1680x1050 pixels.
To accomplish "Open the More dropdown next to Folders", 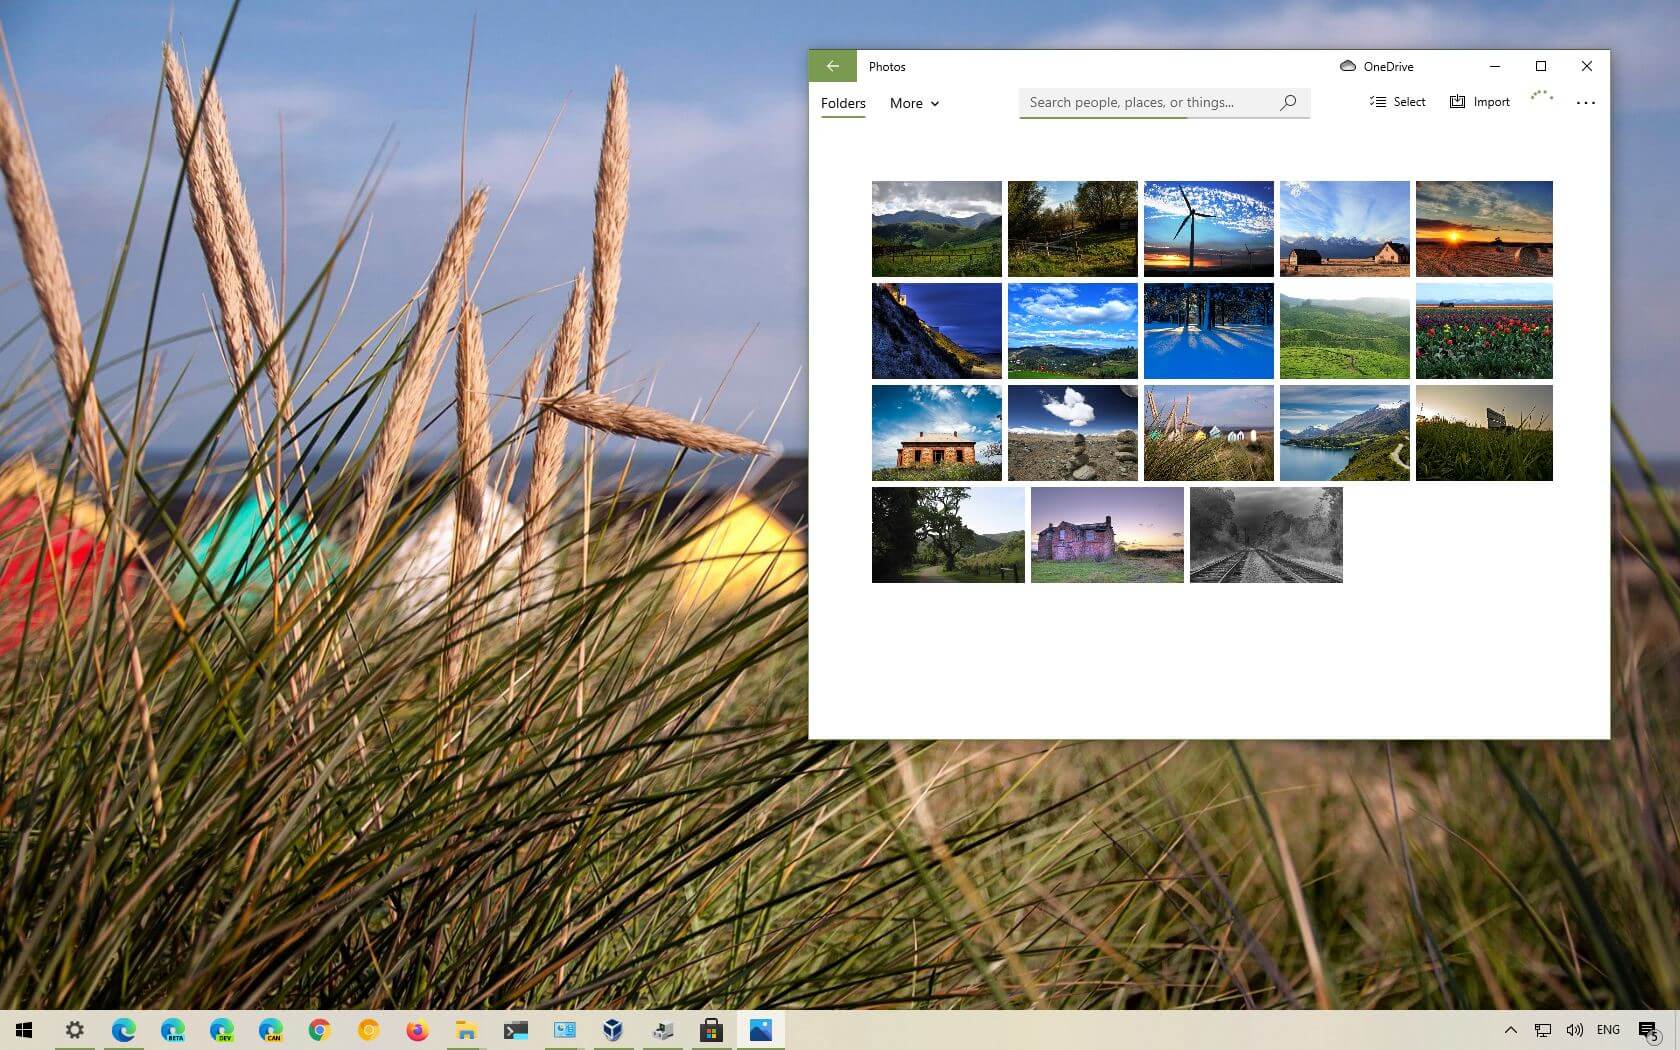I will [913, 103].
